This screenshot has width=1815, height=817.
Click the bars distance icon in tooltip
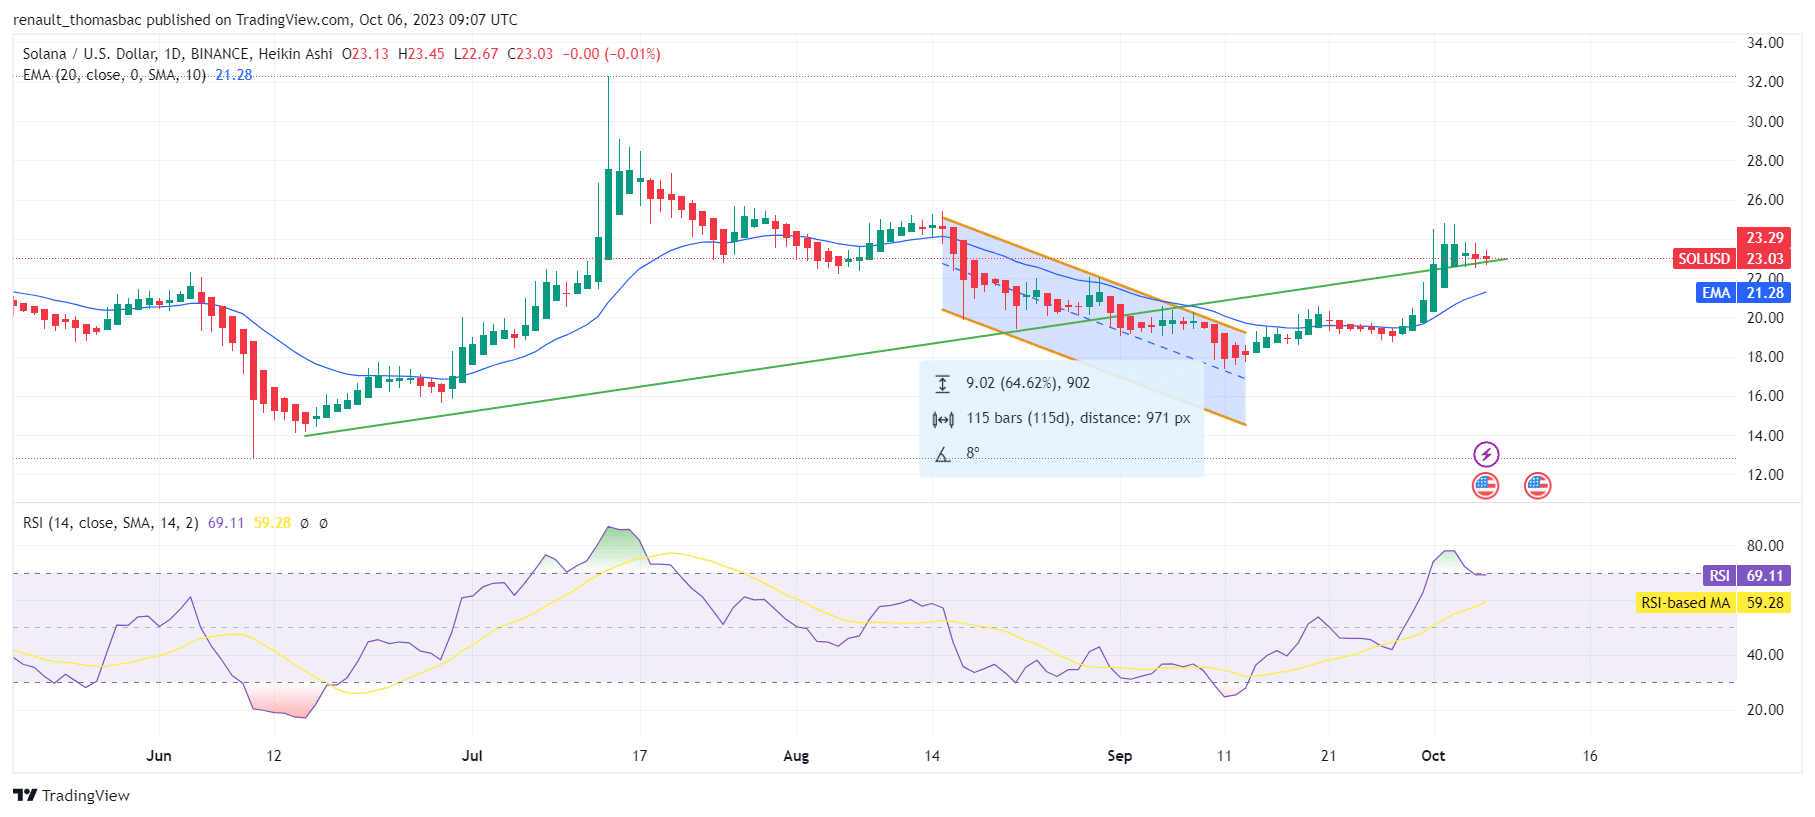pyautogui.click(x=942, y=419)
